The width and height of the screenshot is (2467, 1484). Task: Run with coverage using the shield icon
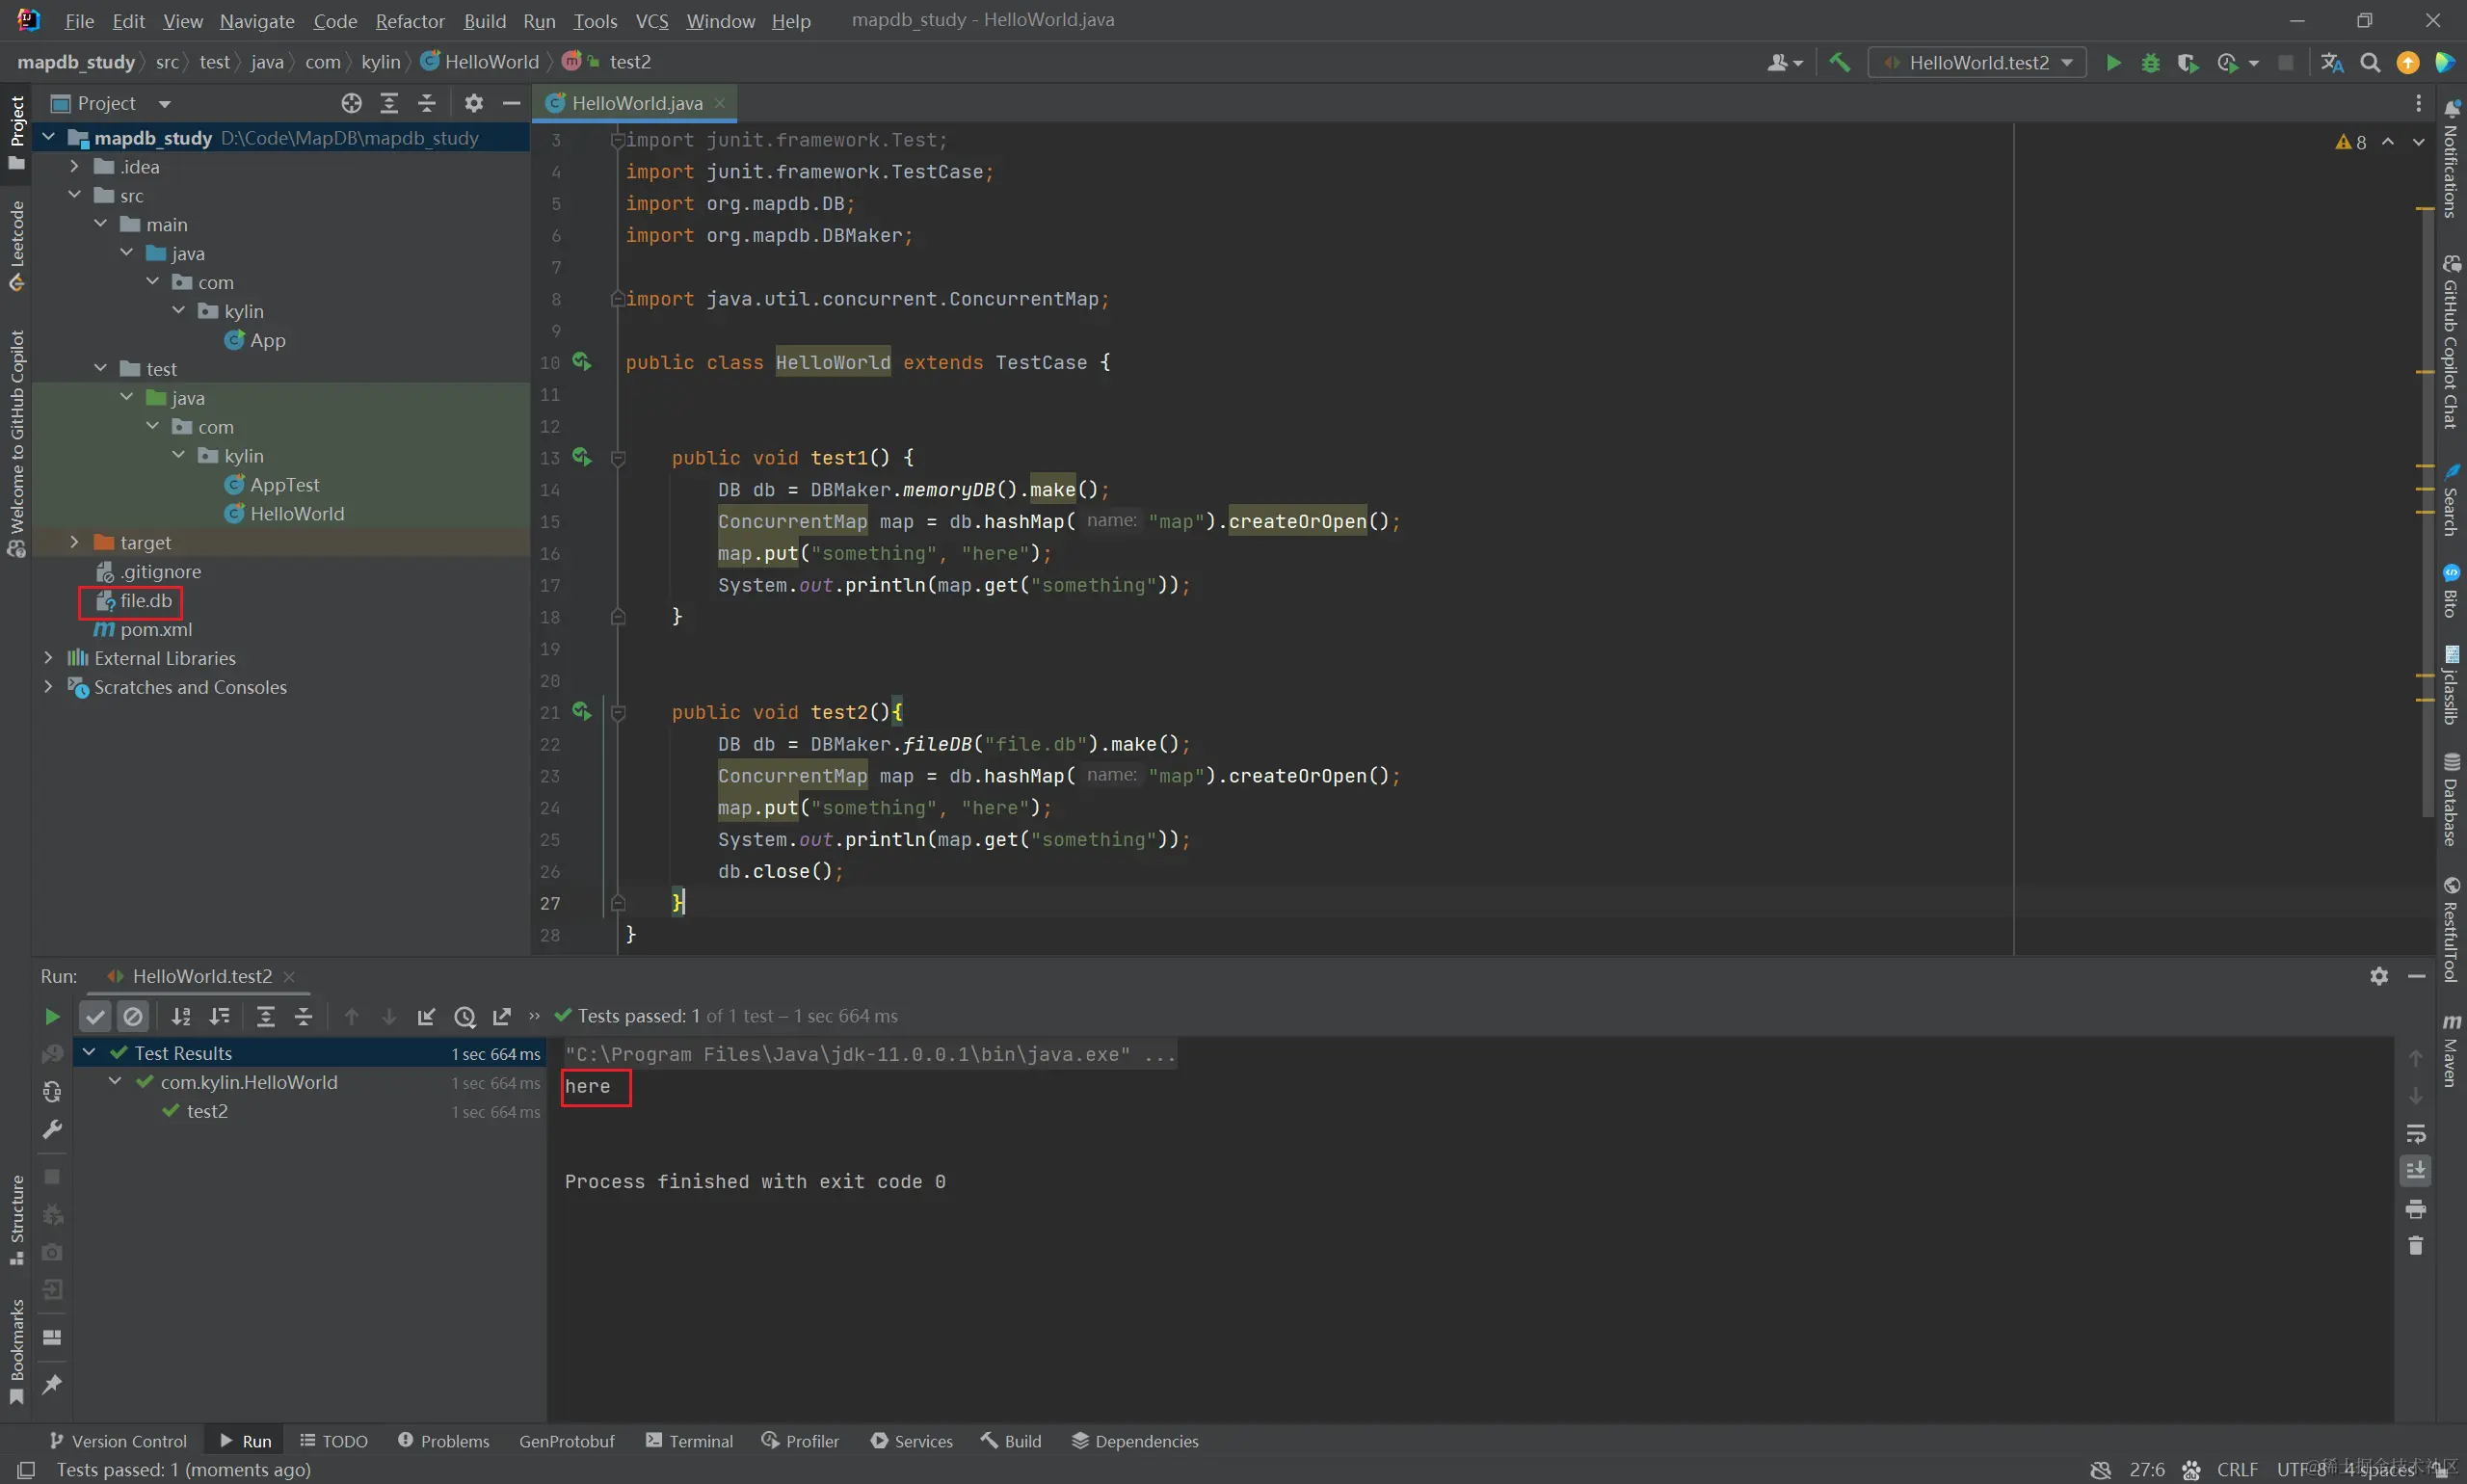click(x=2188, y=62)
